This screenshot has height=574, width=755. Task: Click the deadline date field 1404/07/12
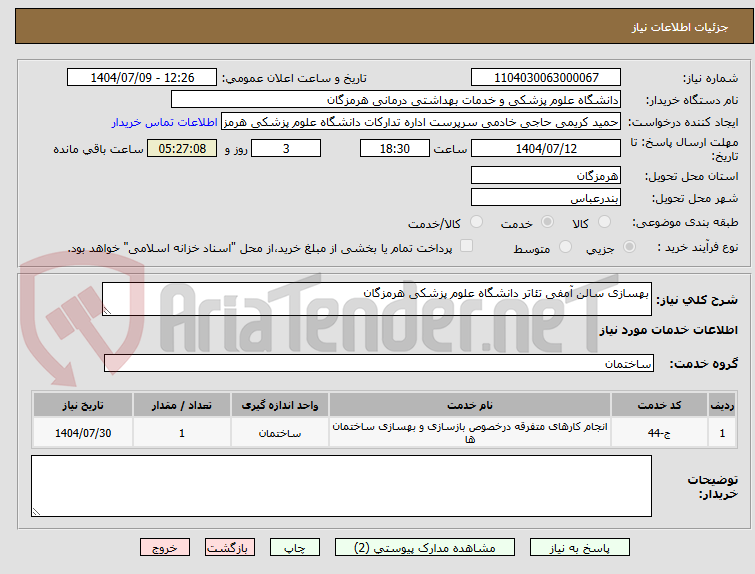coord(546,148)
